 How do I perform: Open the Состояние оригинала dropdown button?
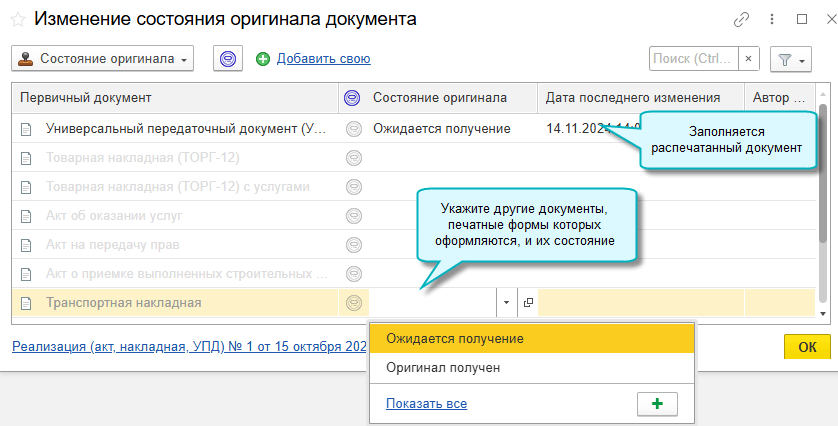coord(103,59)
